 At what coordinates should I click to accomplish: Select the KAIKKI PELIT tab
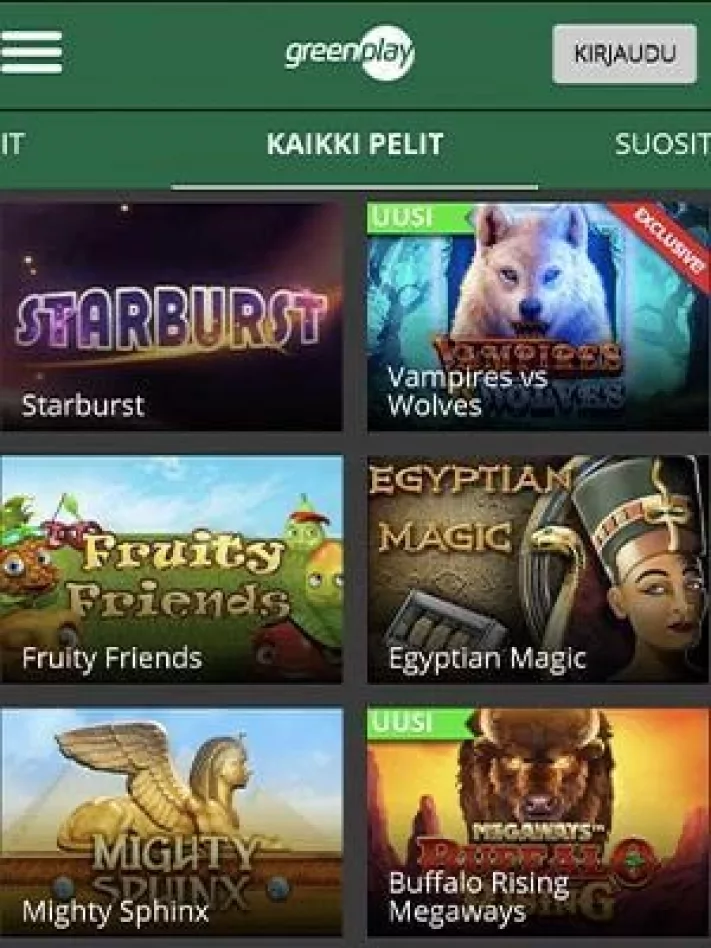click(355, 144)
